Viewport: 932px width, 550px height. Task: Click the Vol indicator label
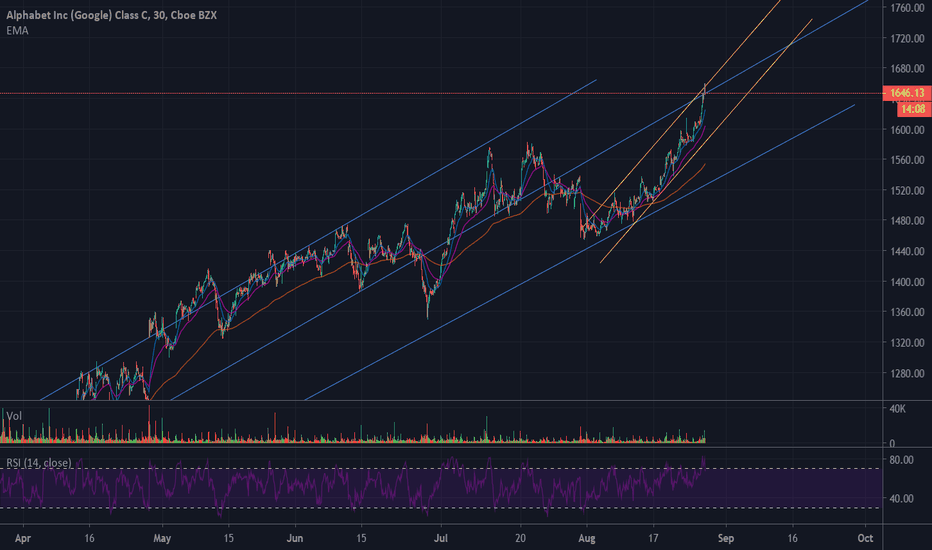14,416
